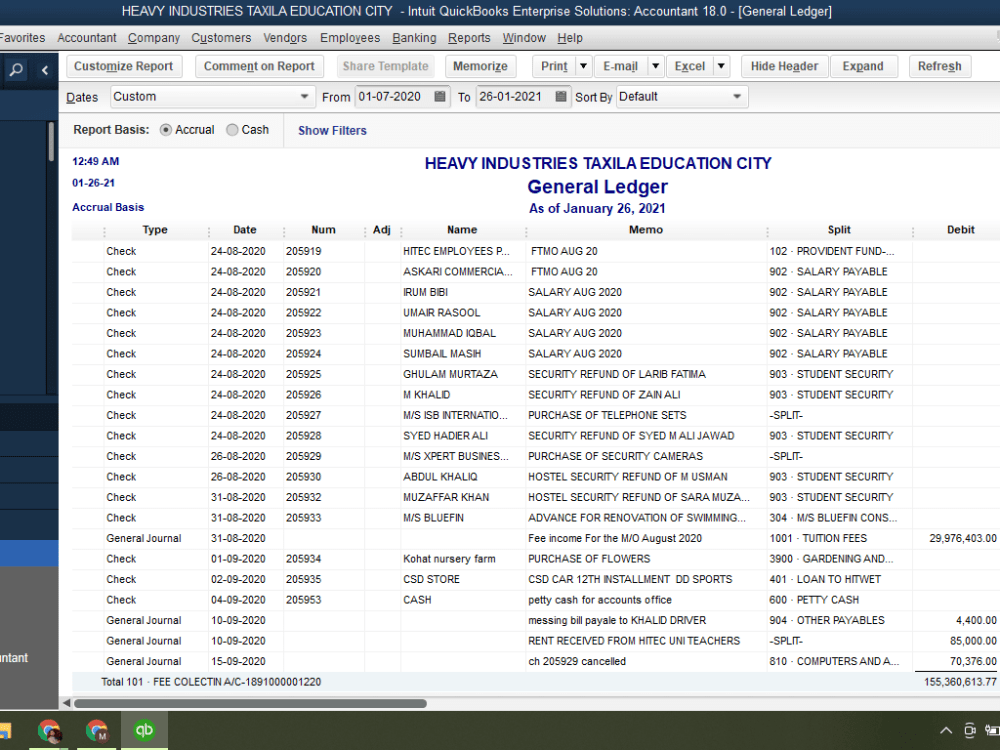The image size is (1000, 750).
Task: Click the E-mail button
Action: pyautogui.click(x=621, y=66)
